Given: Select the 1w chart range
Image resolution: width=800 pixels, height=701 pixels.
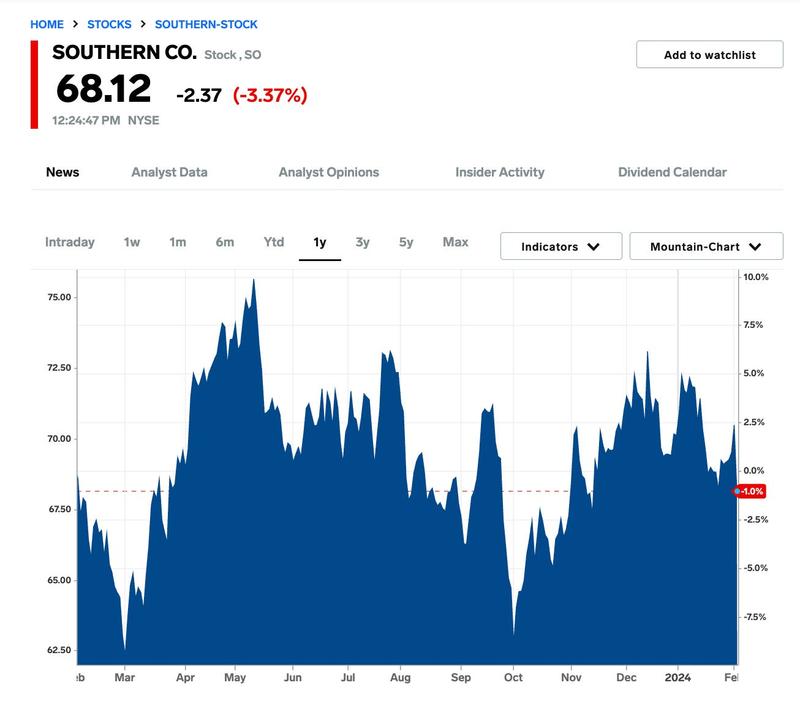Looking at the screenshot, I should (132, 242).
